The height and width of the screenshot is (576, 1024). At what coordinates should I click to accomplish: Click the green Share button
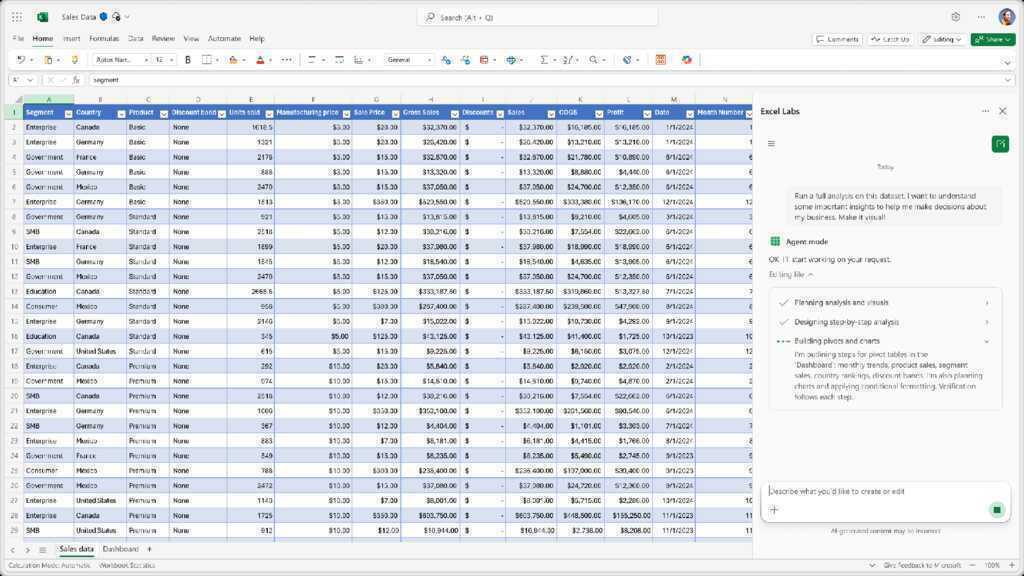click(994, 39)
